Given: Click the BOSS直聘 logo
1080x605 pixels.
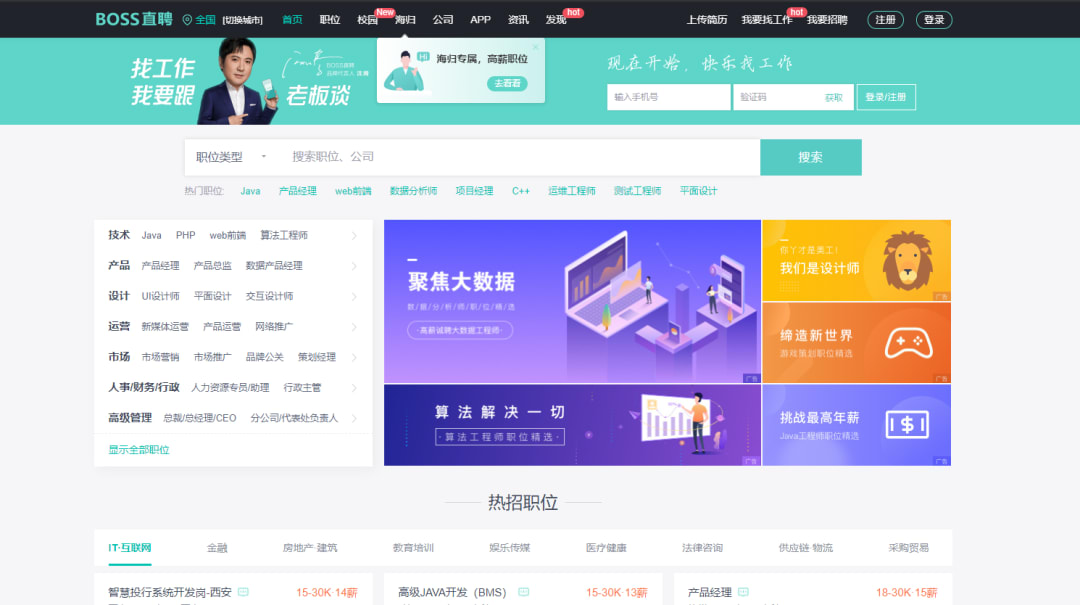Looking at the screenshot, I should point(134,19).
